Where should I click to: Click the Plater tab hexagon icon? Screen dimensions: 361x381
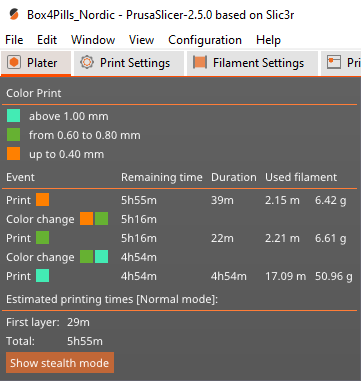[14, 63]
